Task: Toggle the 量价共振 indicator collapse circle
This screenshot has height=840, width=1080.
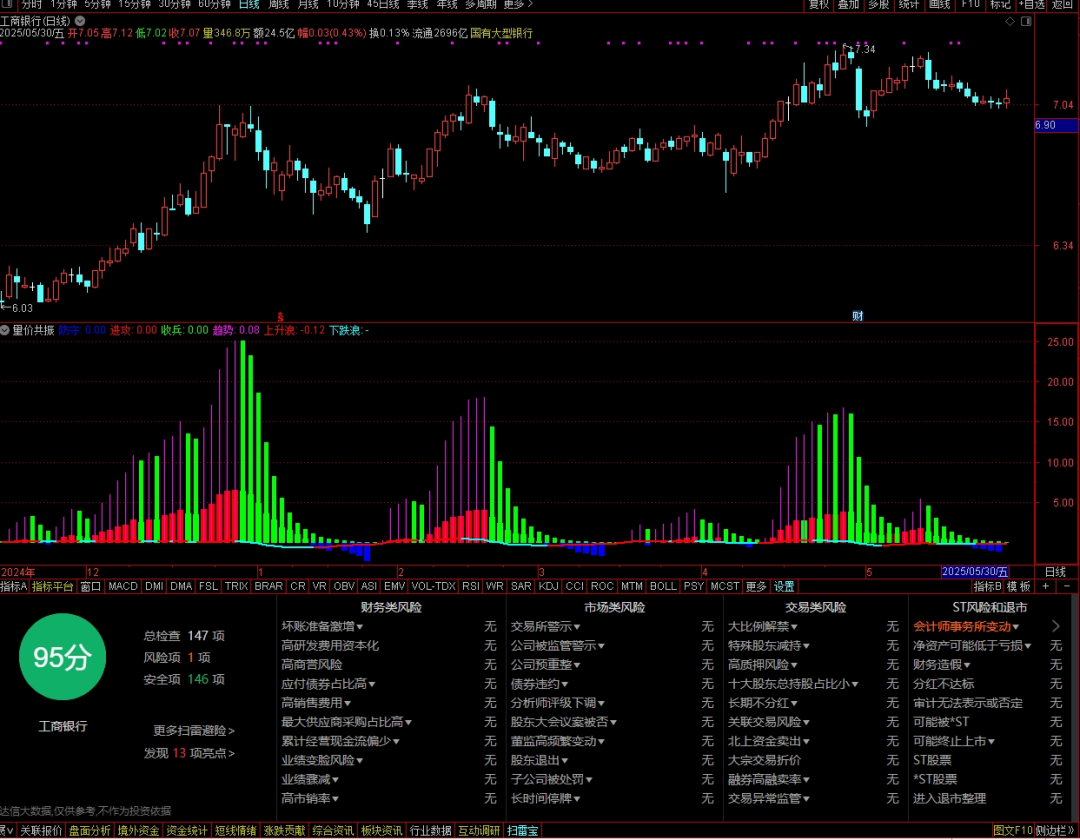Action: (x=5, y=330)
